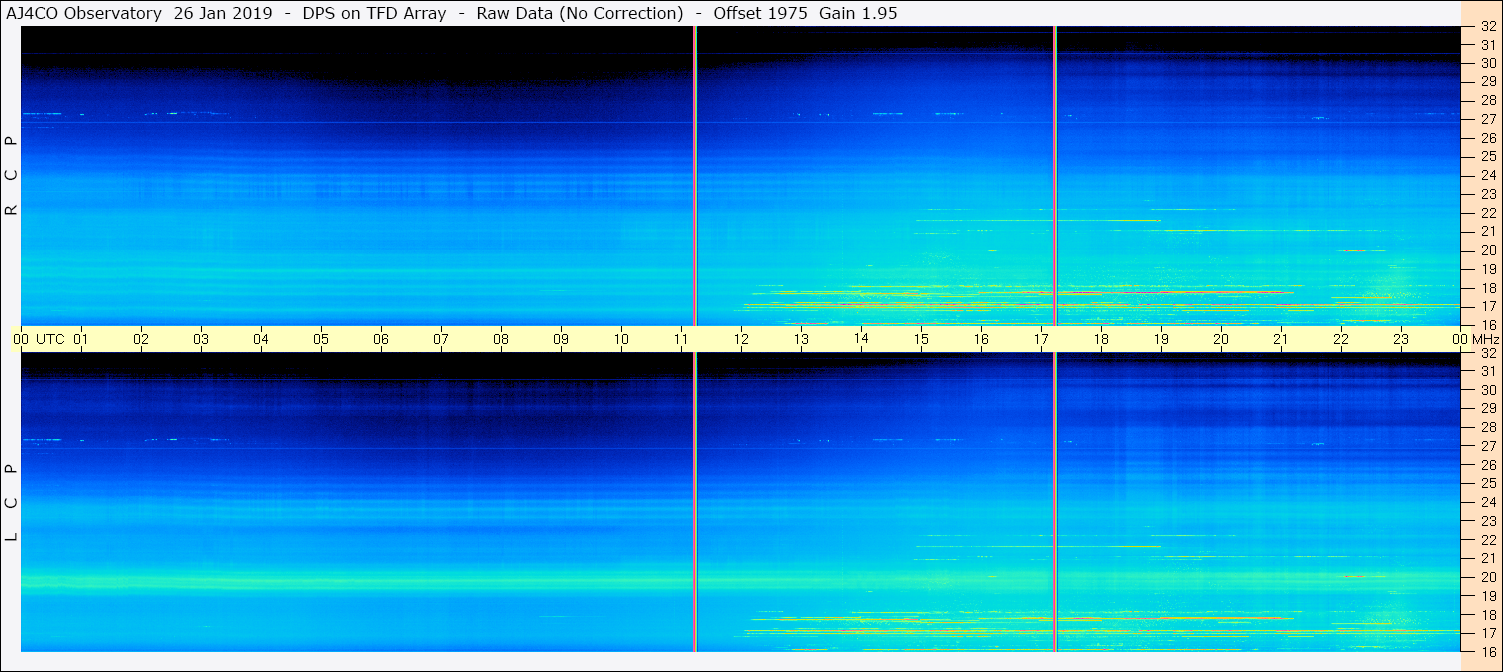Click the time-axis hour label '16'

click(981, 339)
